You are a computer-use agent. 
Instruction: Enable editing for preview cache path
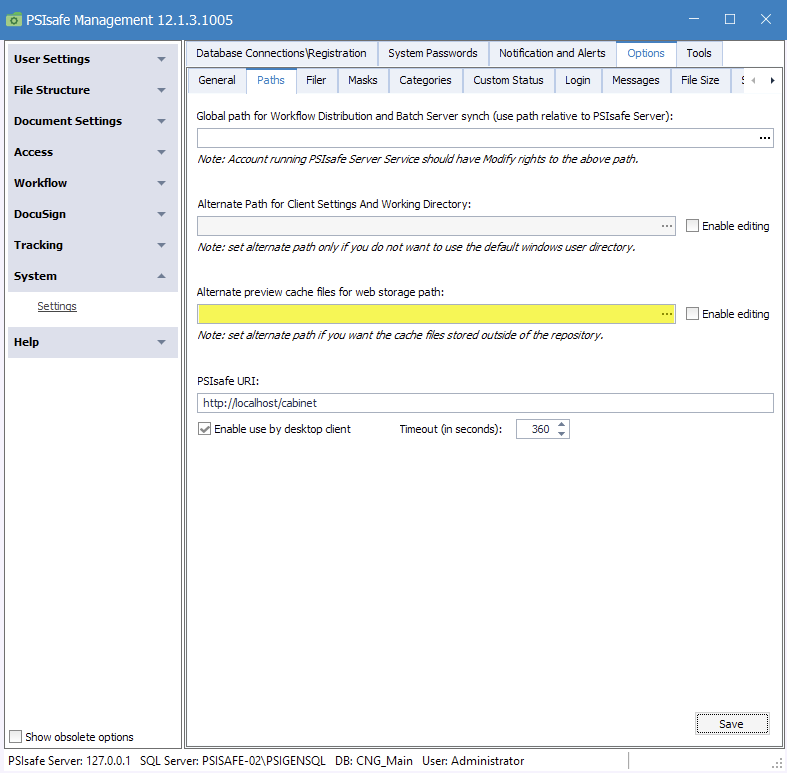[x=692, y=314]
